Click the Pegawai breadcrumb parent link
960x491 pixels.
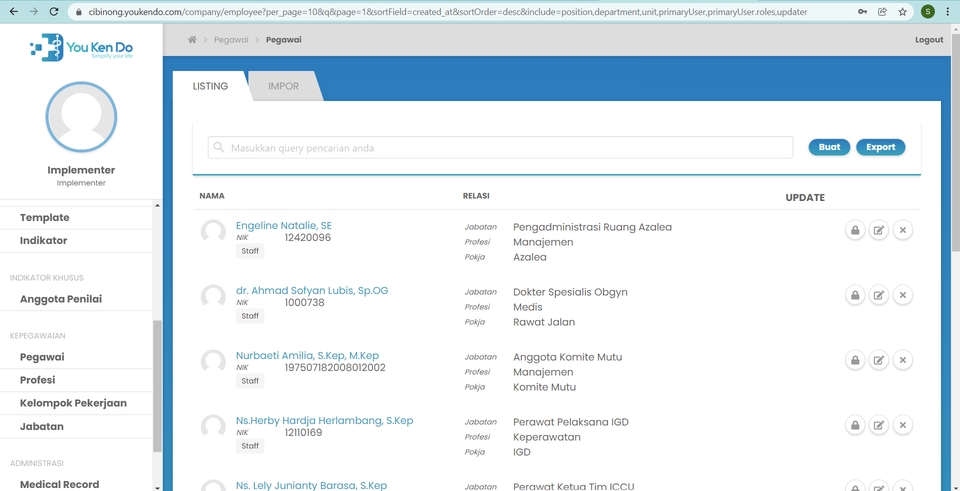point(231,40)
